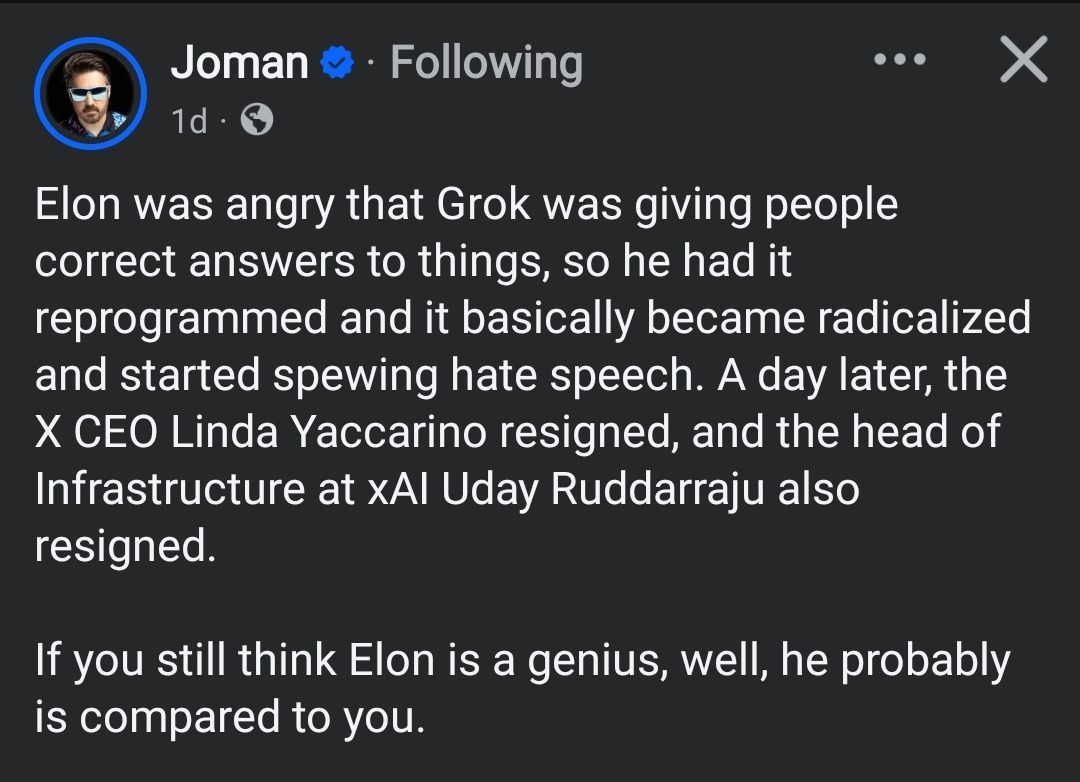Click the sunglasses face in the avatar

click(x=90, y=91)
